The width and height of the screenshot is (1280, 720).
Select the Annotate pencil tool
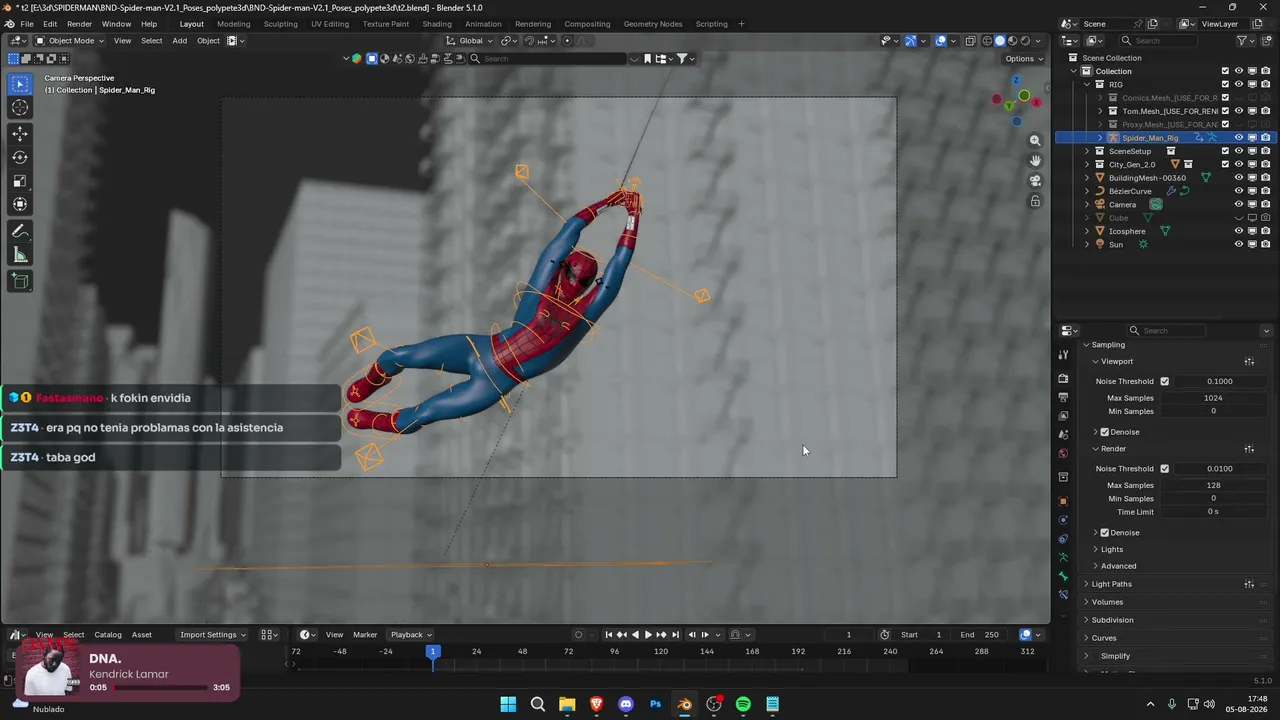(20, 231)
